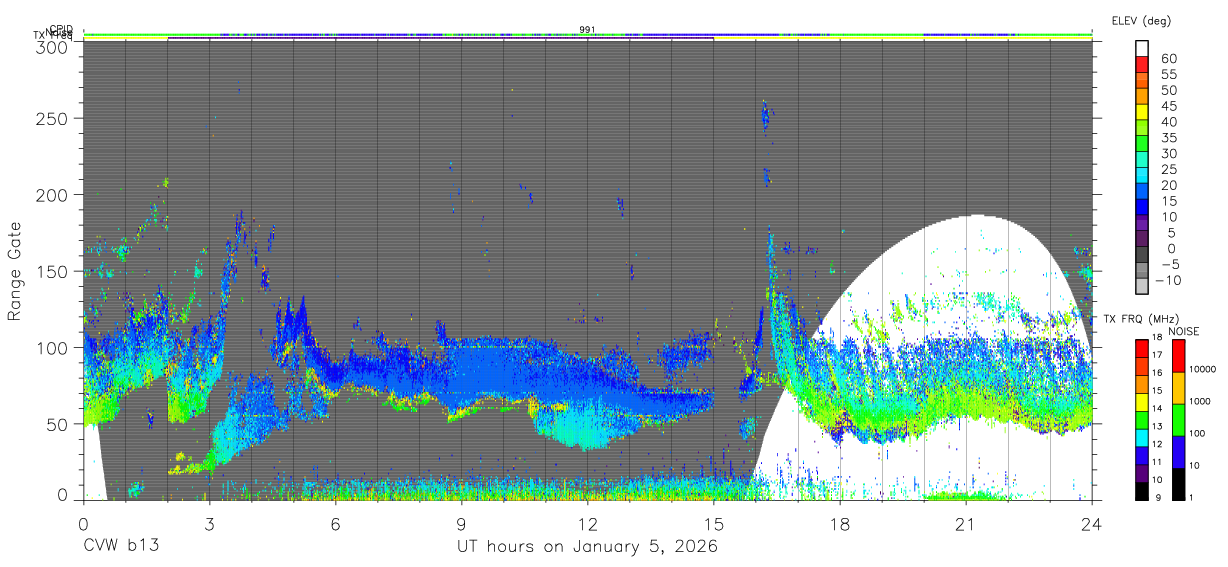Click the 45 label on the ELEV scale
Image resolution: width=1228 pixels, height=567 pixels.
[1168, 106]
